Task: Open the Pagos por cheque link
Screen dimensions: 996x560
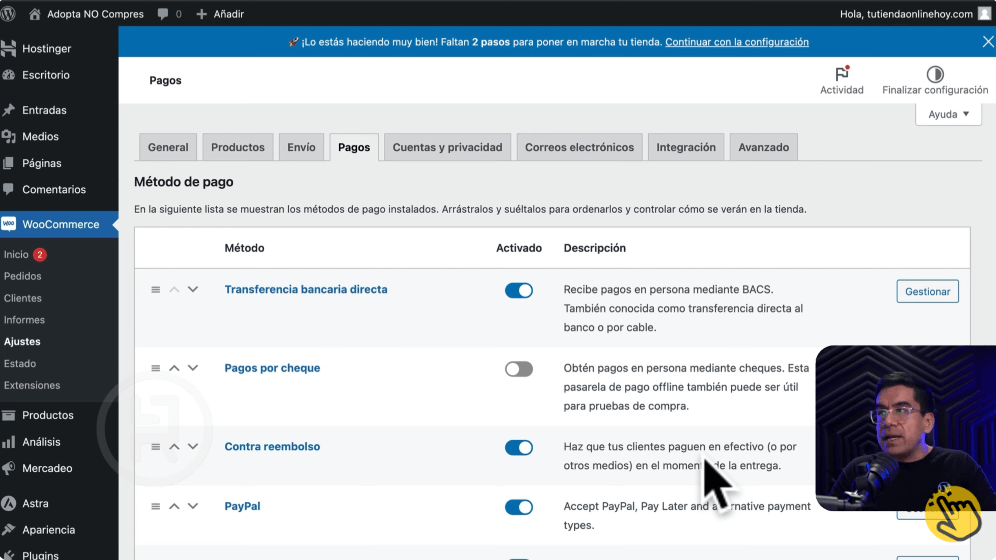Action: click(x=272, y=368)
